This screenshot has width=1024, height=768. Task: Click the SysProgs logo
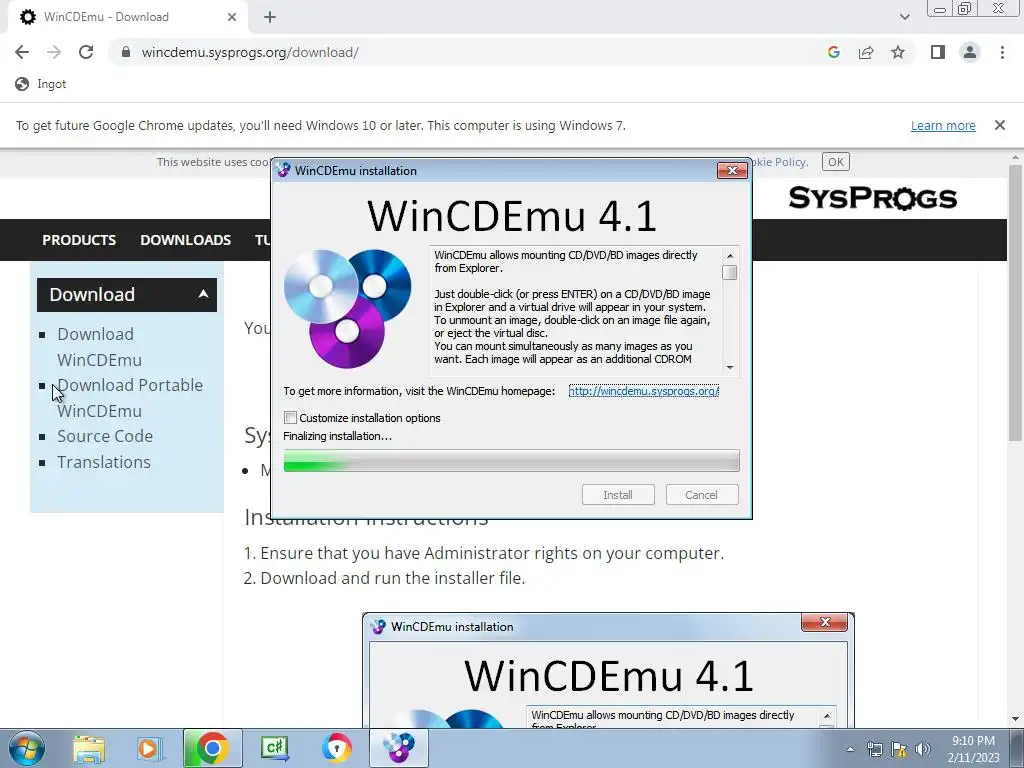tap(872, 198)
